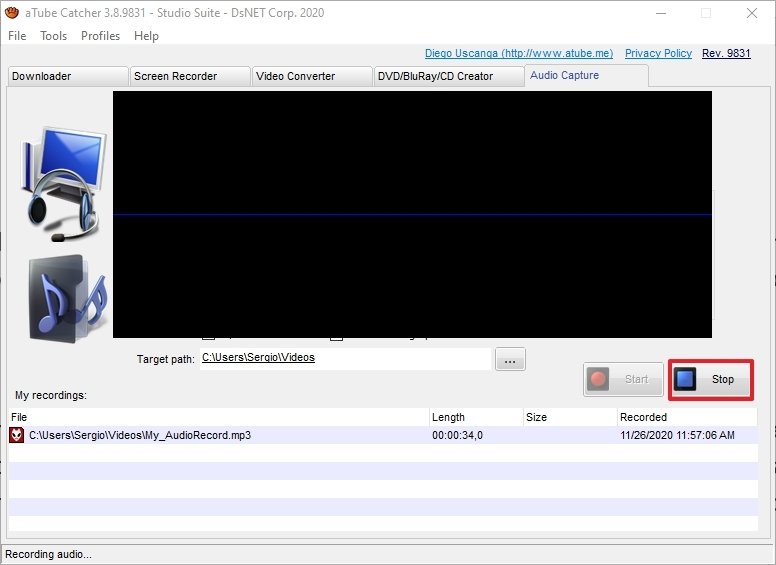Open the Tools menu

[53, 36]
